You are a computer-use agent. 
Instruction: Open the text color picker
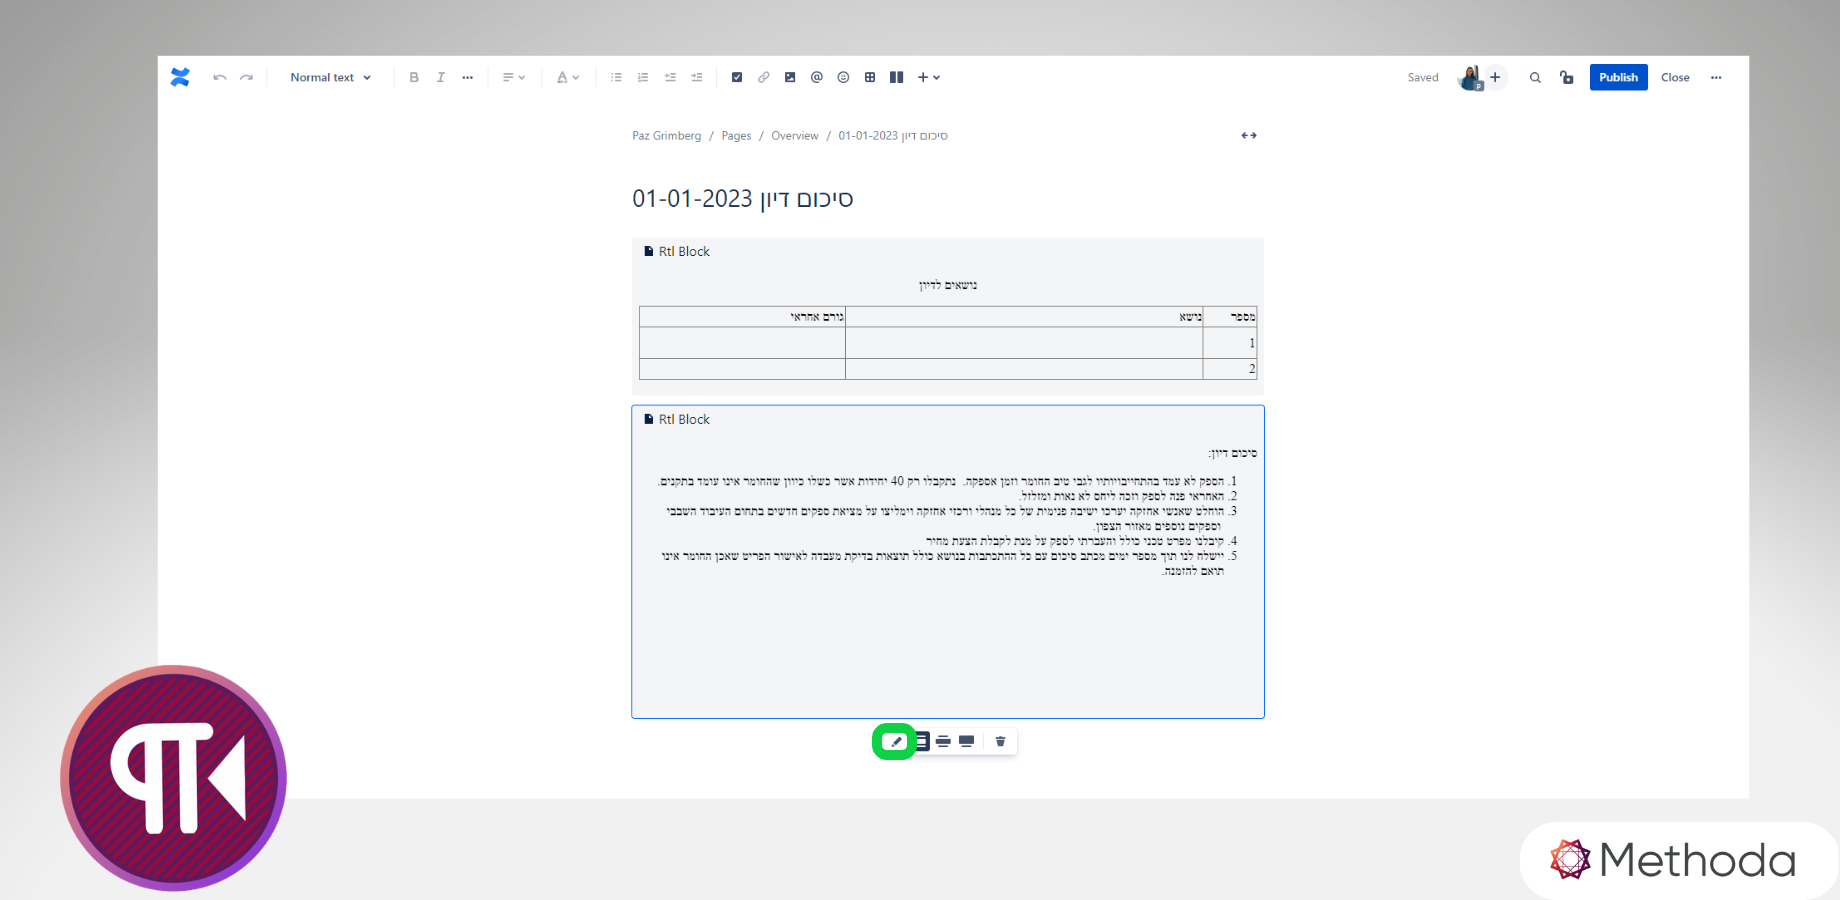(567, 77)
